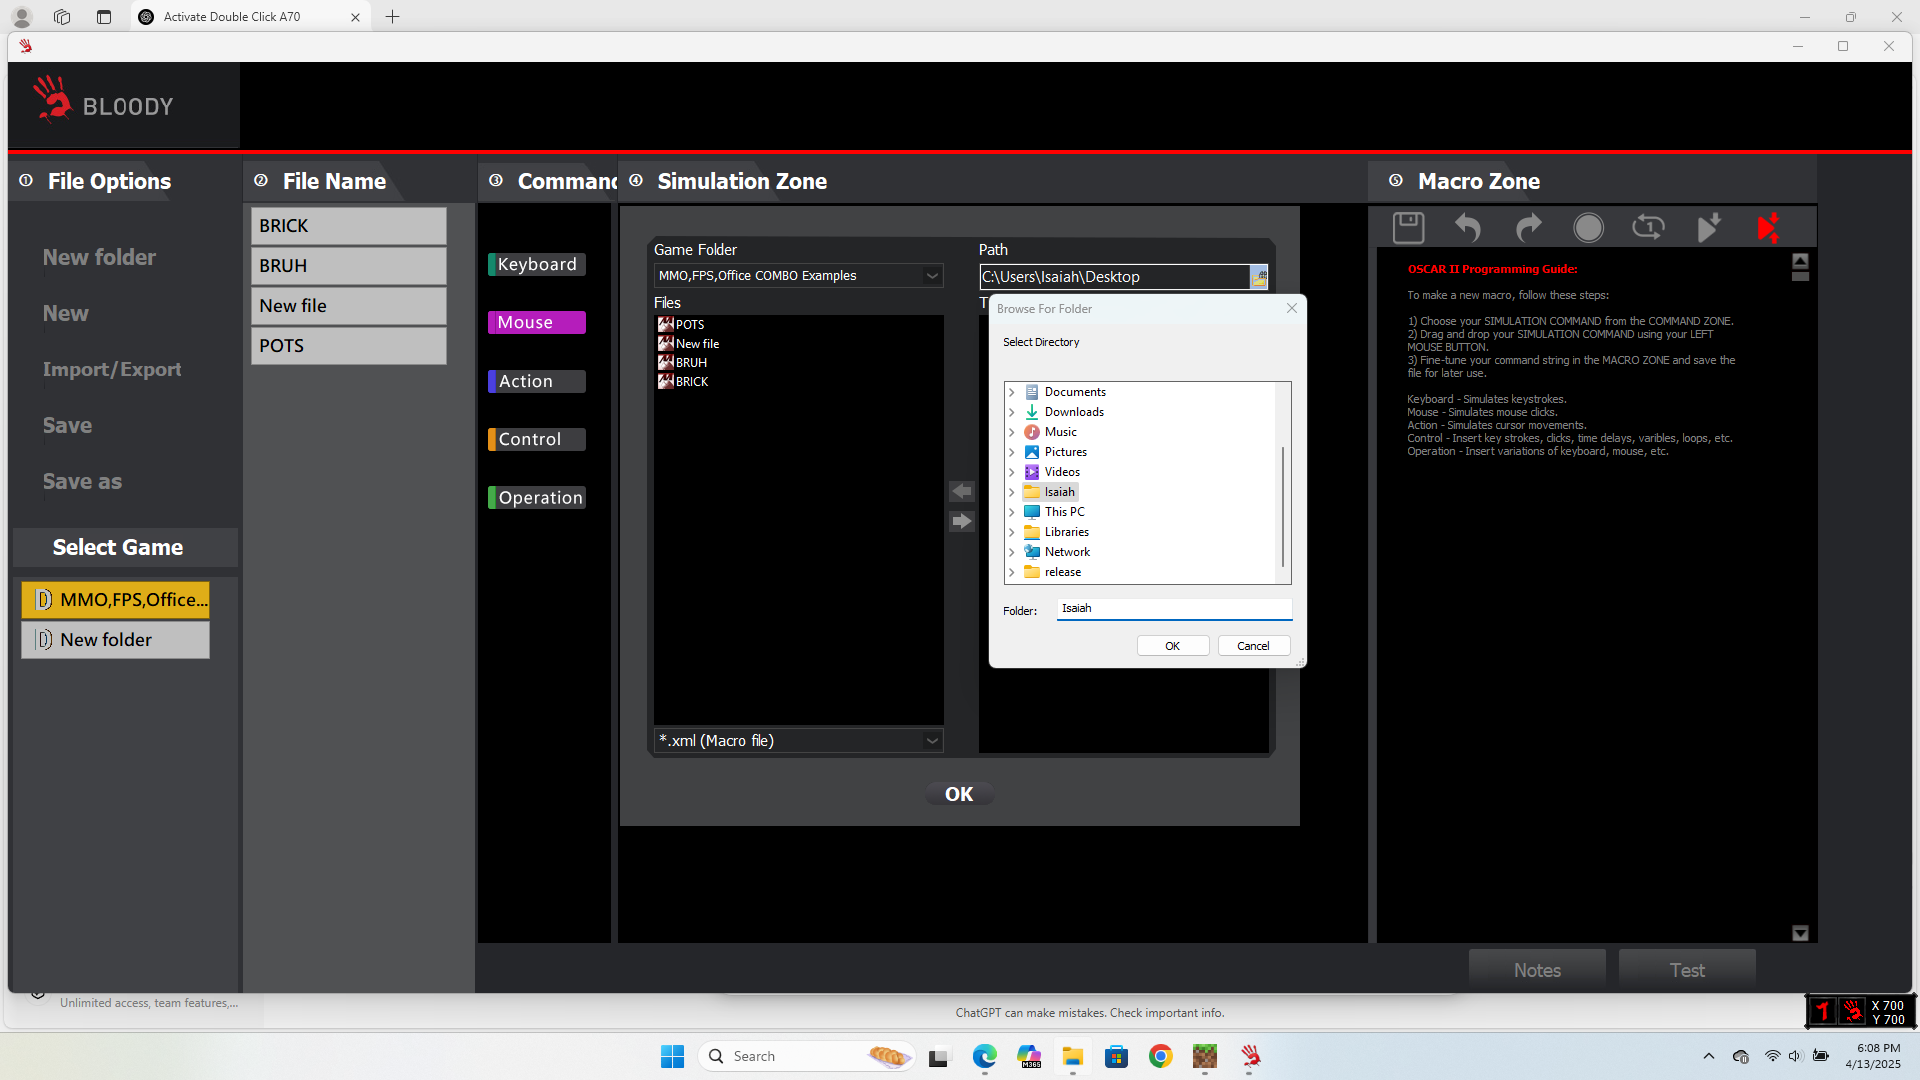Click the redo arrow in Macro Zone
Image resolution: width=1920 pixels, height=1080 pixels.
coord(1528,228)
